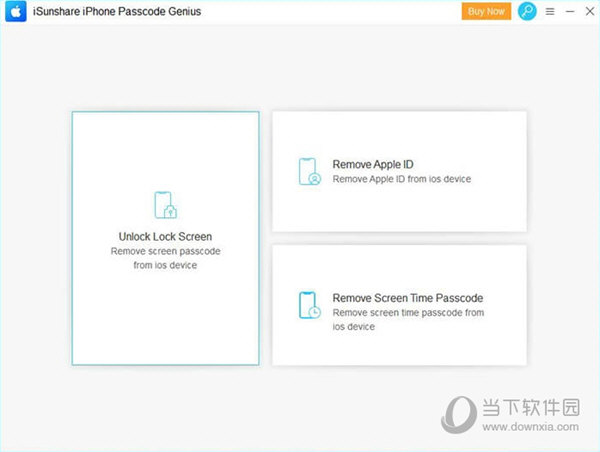The height and width of the screenshot is (452, 600).
Task: Click 'Remove screen time passcode from' description
Action: pos(408,313)
